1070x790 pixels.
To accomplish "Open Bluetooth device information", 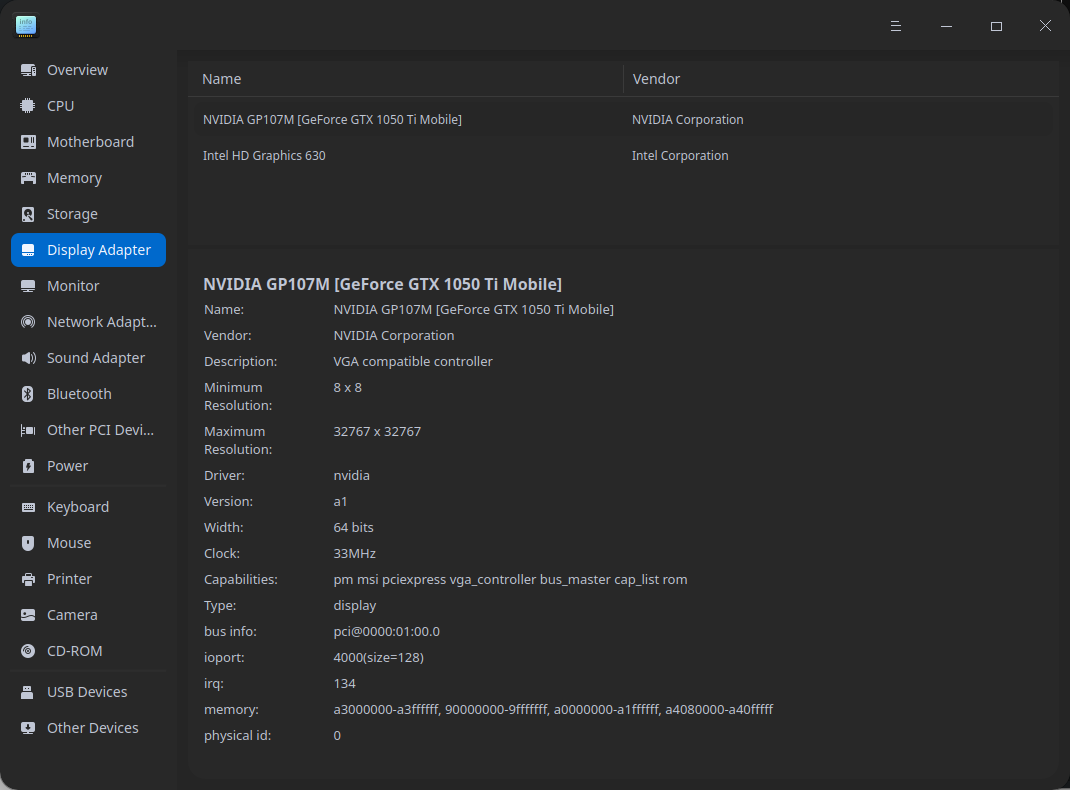I will pyautogui.click(x=89, y=394).
